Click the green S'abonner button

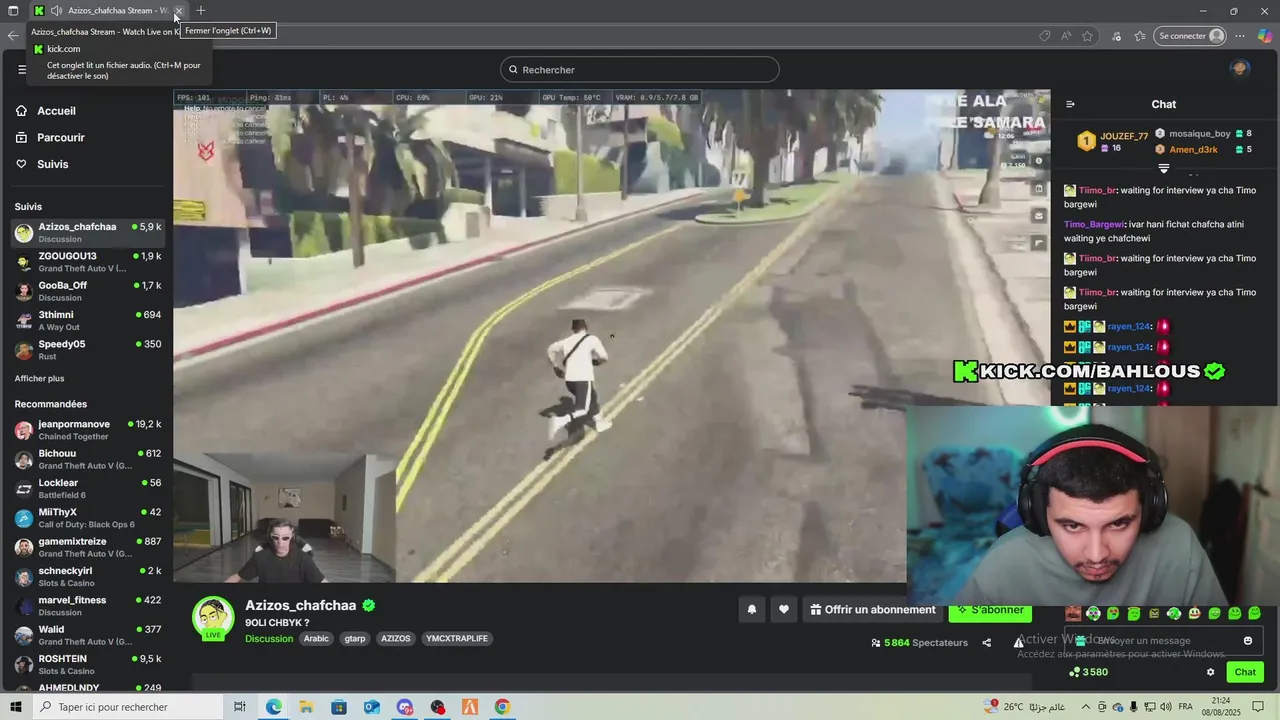coord(990,611)
